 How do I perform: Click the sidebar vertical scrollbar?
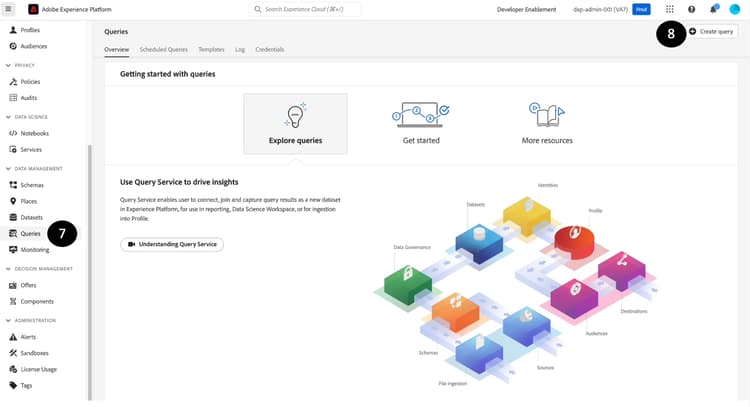[x=89, y=273]
